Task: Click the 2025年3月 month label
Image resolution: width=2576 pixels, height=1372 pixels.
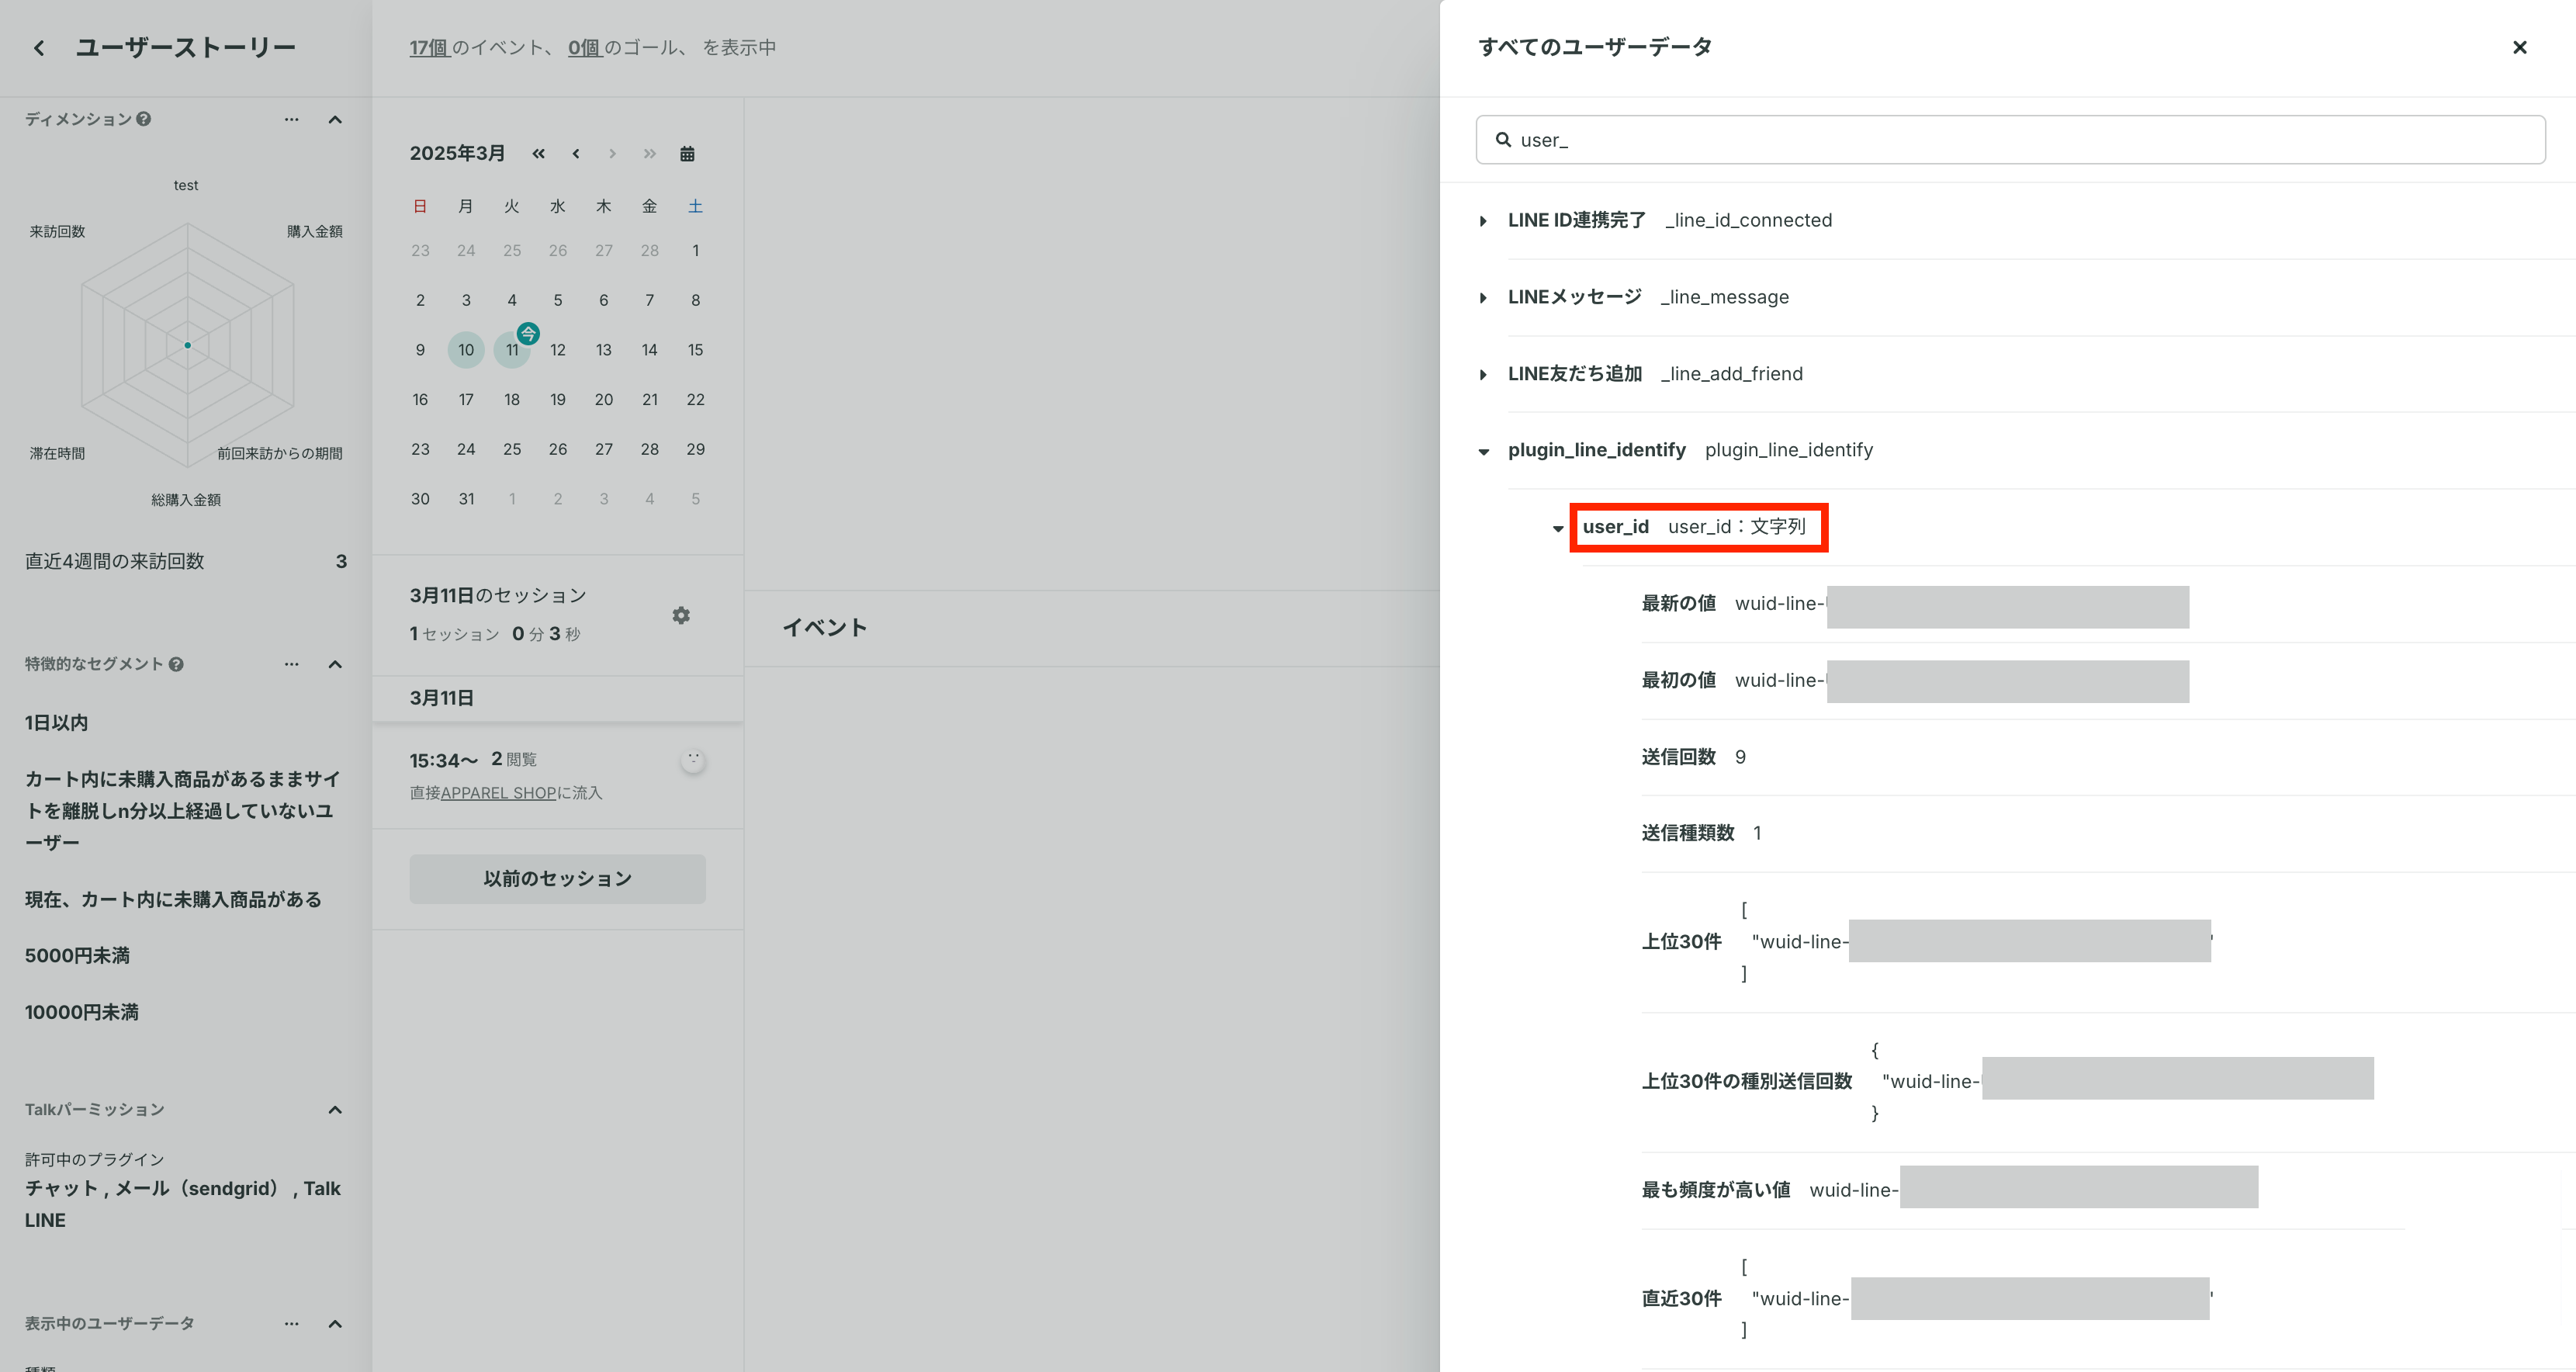Action: [457, 154]
